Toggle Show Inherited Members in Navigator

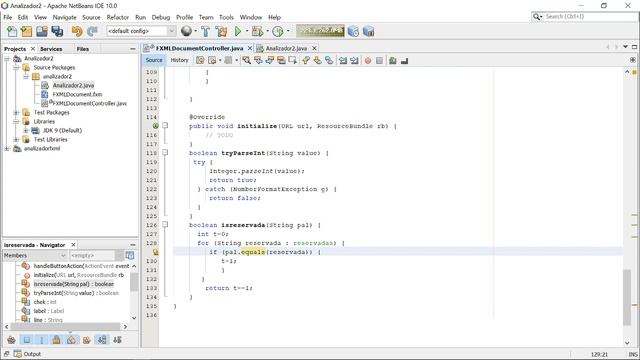[x=11, y=340]
